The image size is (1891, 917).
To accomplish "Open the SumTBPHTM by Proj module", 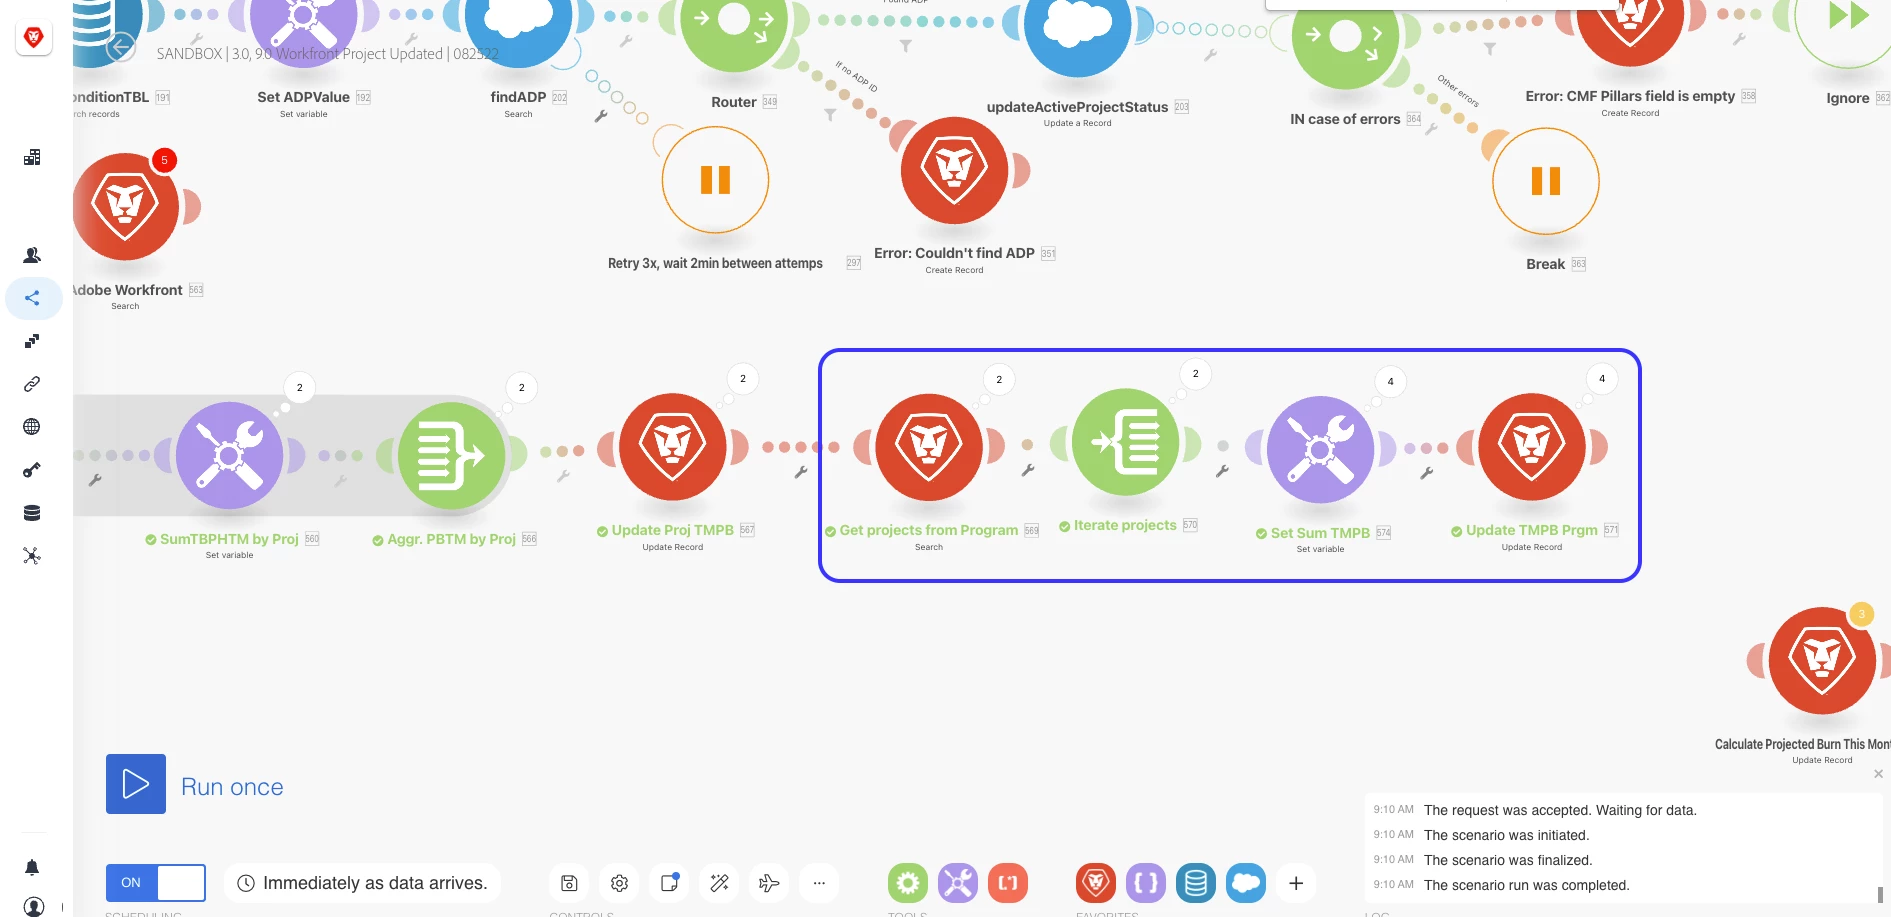I will pos(230,456).
